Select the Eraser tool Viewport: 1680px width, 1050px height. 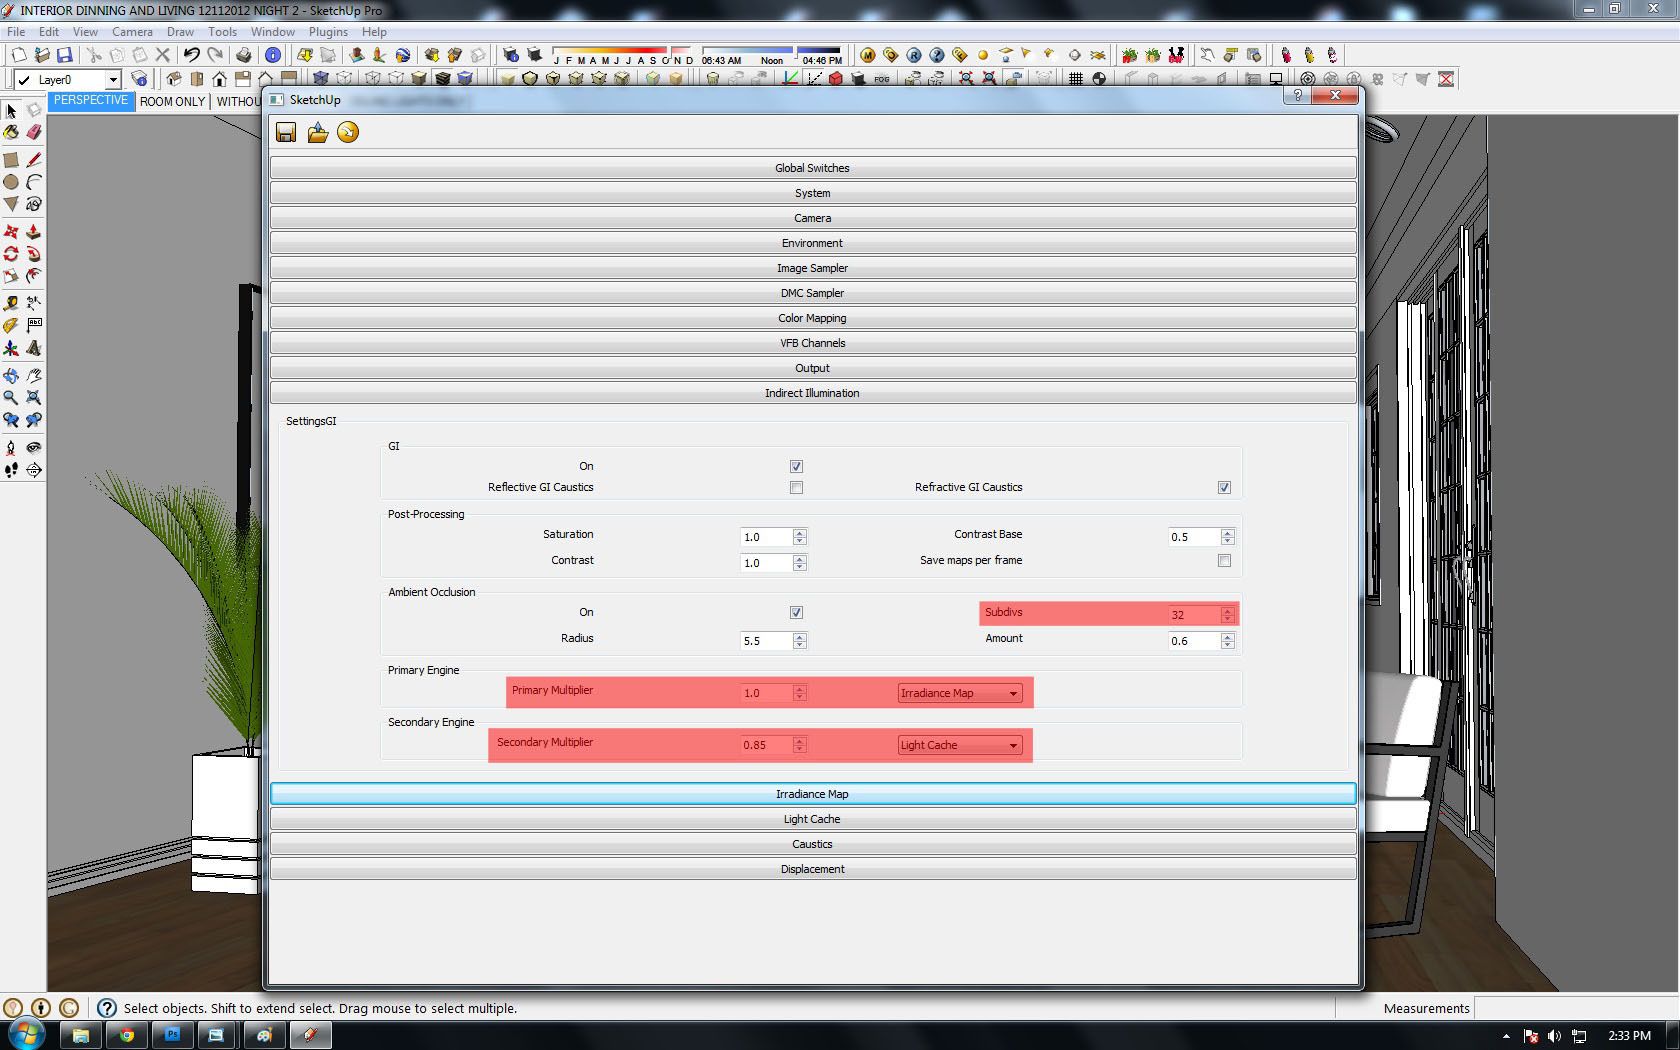click(34, 132)
